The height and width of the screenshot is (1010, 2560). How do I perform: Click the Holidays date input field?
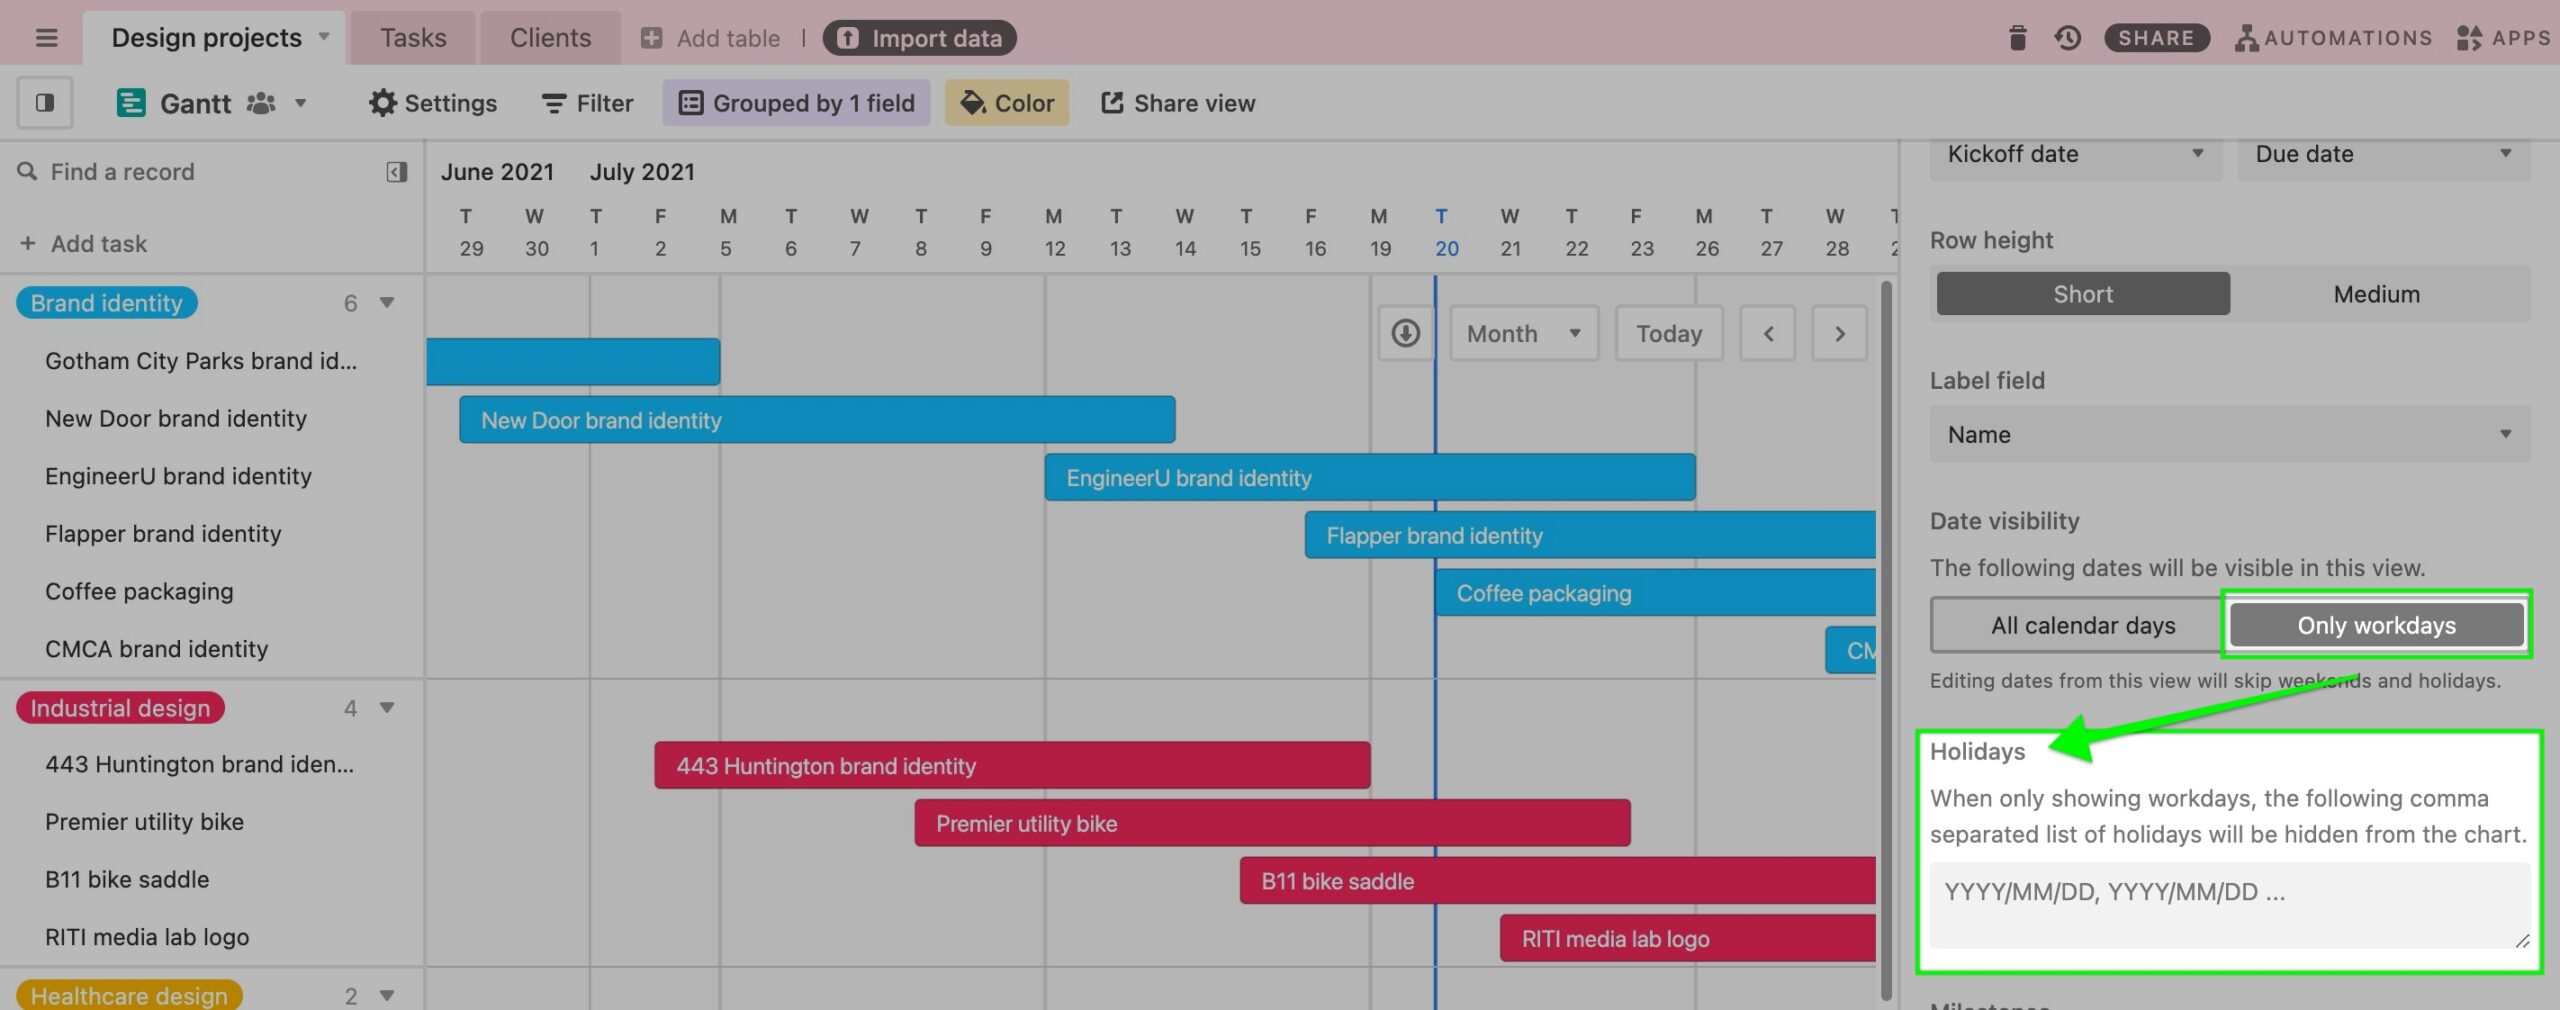pyautogui.click(x=2227, y=904)
